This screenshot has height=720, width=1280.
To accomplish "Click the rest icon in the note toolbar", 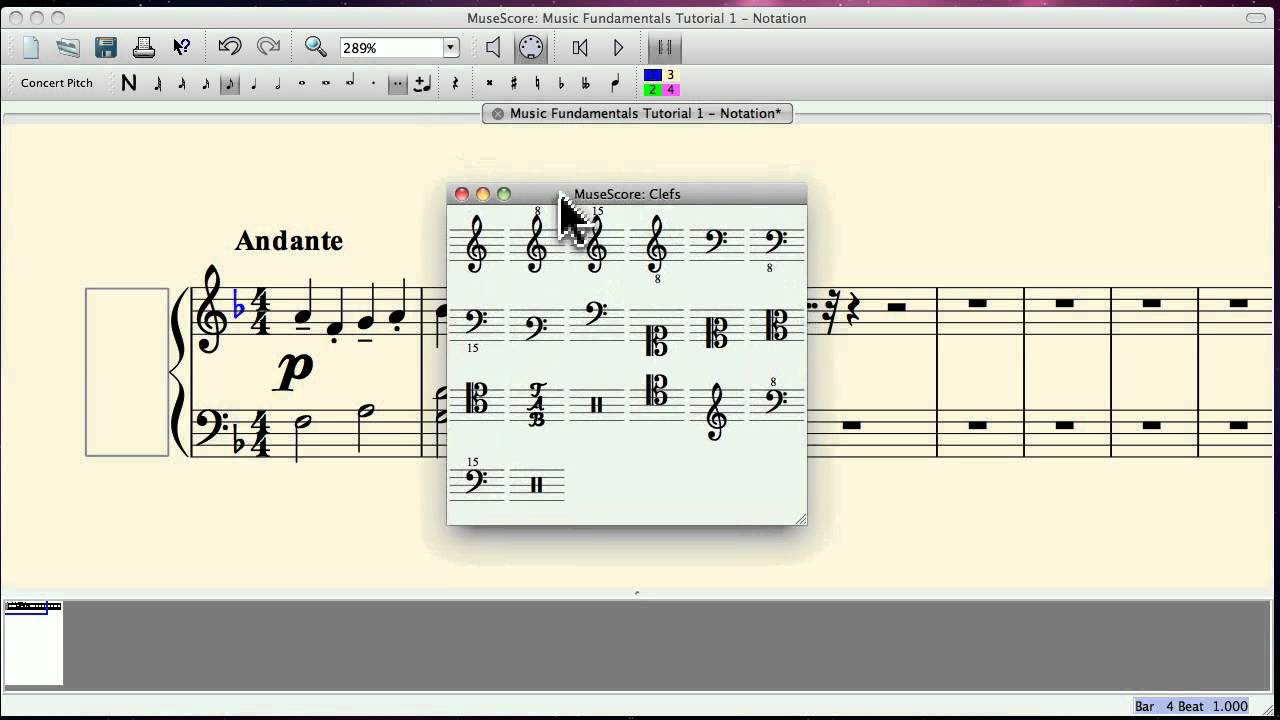I will [455, 84].
